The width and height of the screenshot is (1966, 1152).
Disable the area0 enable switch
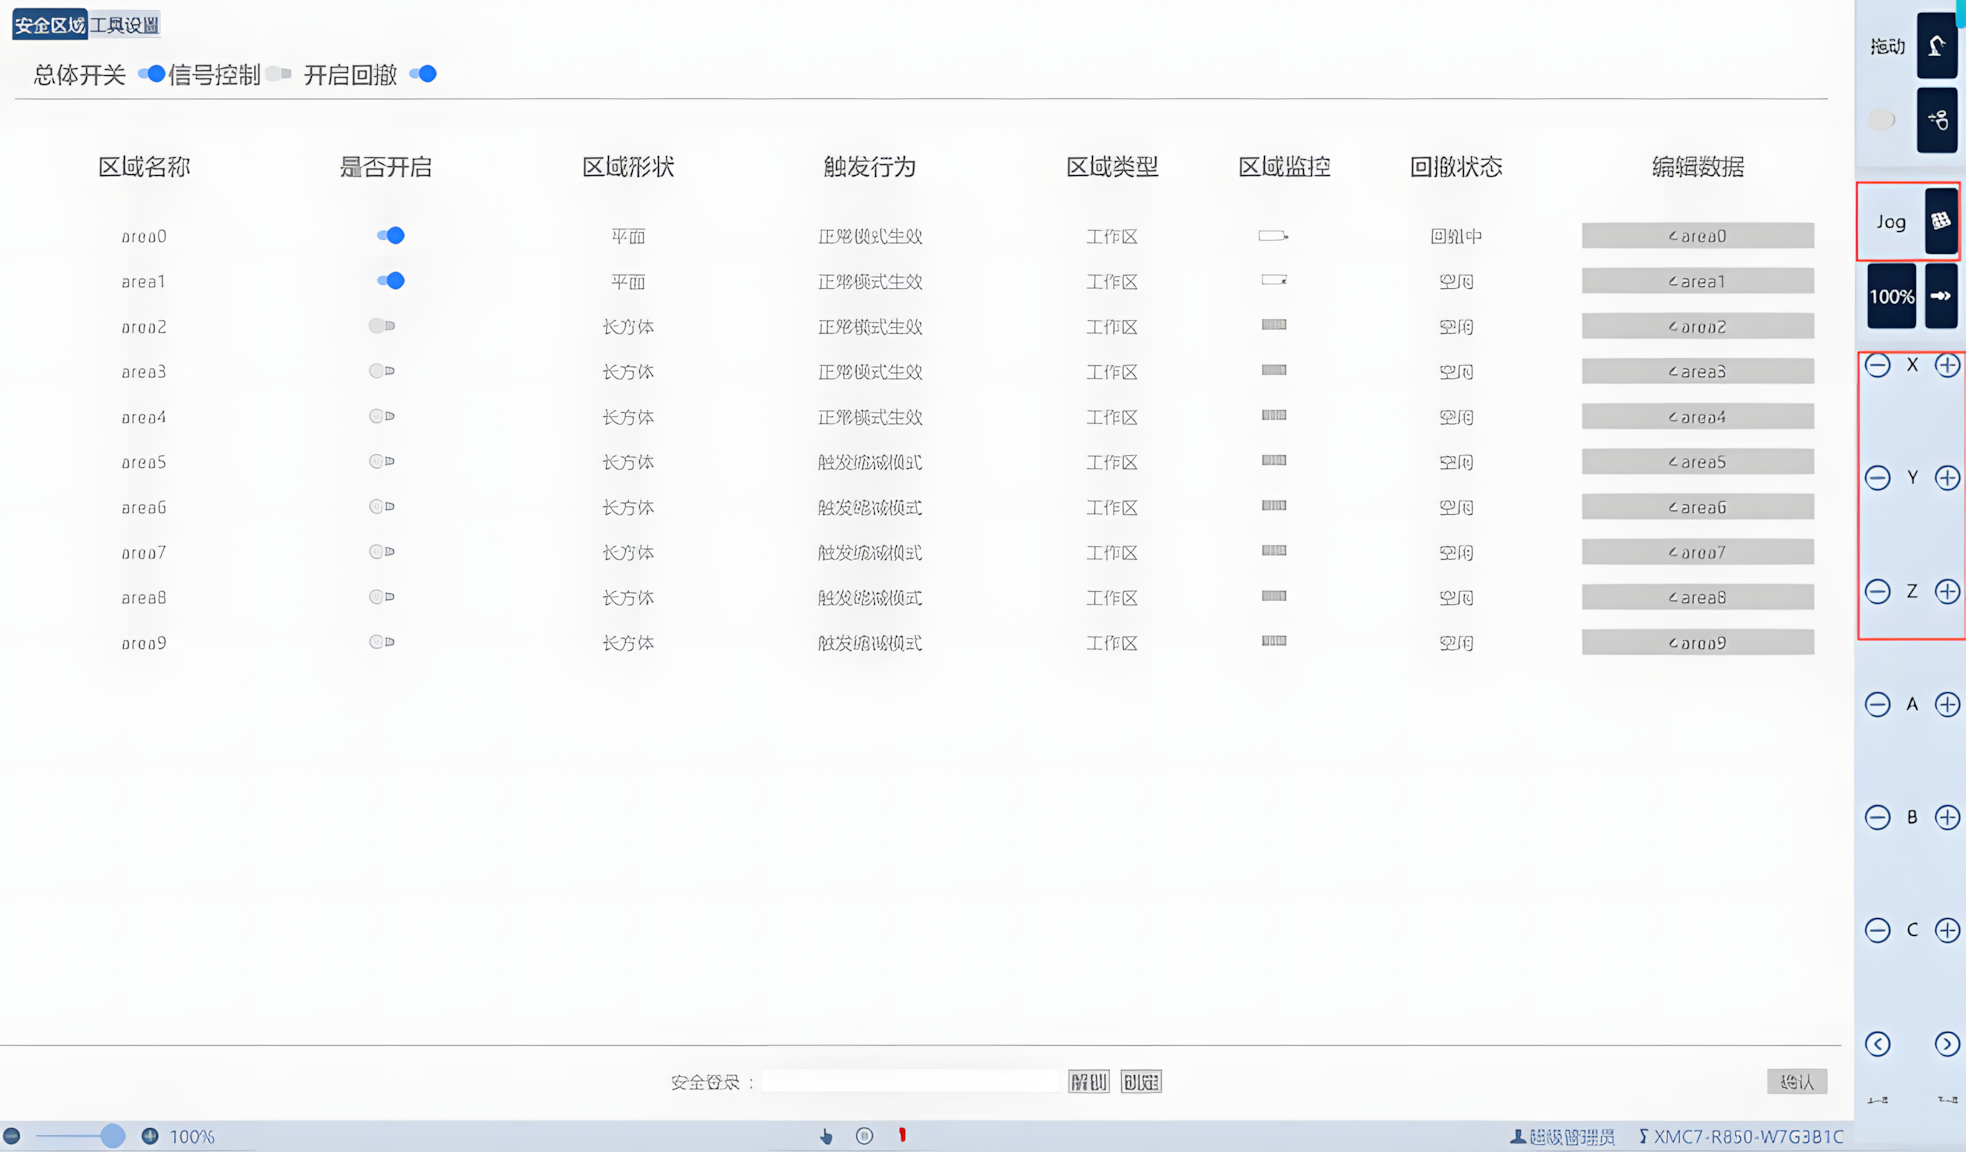[x=391, y=236]
